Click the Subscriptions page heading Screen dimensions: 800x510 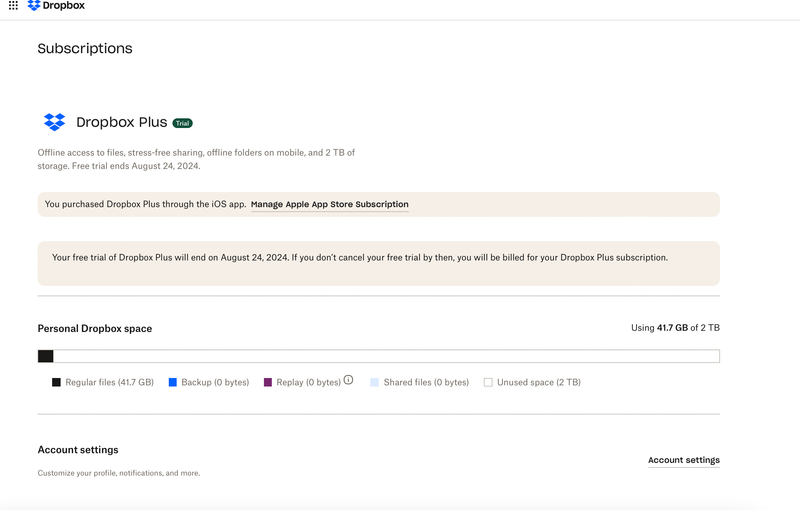click(x=85, y=48)
